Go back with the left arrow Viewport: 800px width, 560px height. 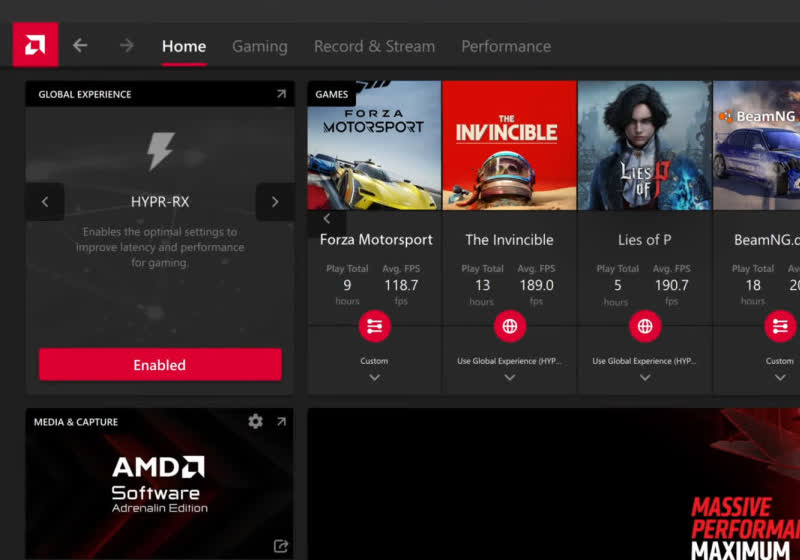80,45
